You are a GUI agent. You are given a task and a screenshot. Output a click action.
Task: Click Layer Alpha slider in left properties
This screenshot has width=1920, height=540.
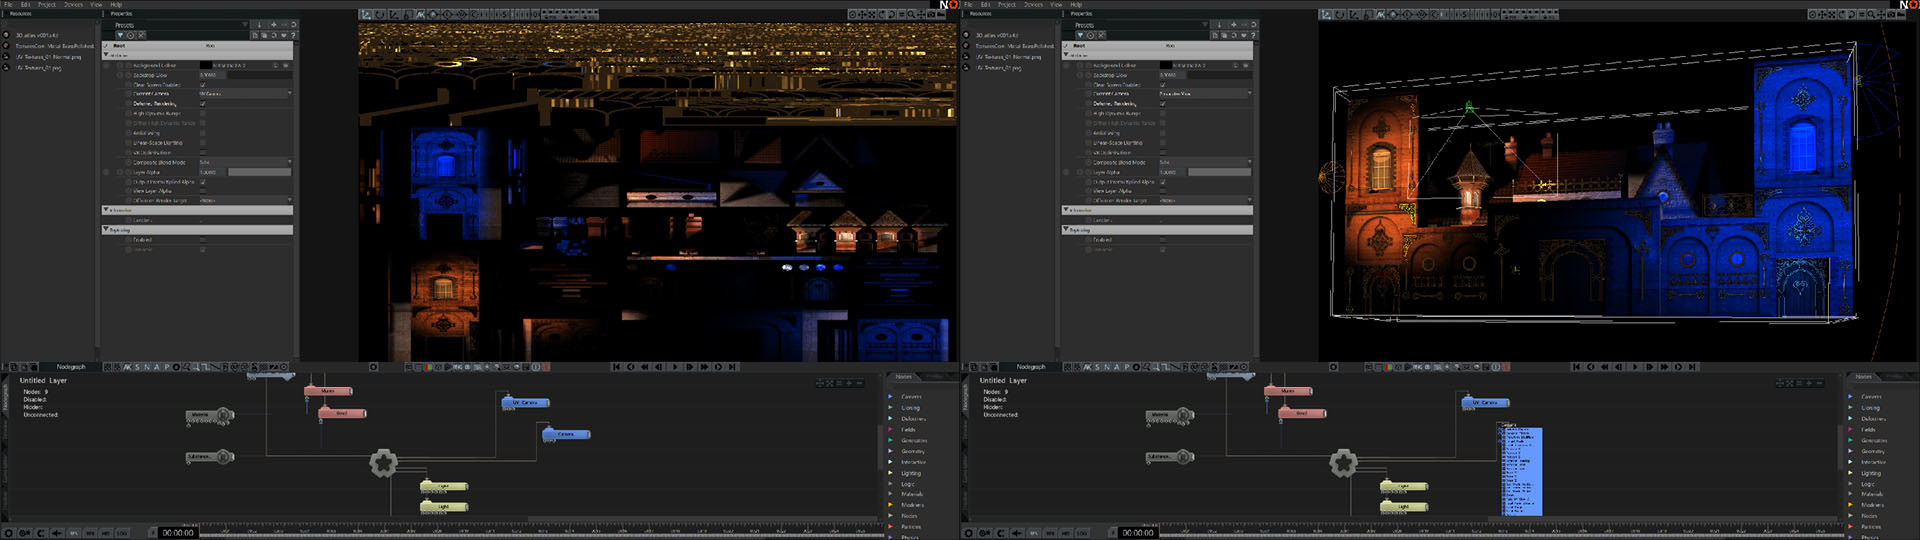click(260, 172)
